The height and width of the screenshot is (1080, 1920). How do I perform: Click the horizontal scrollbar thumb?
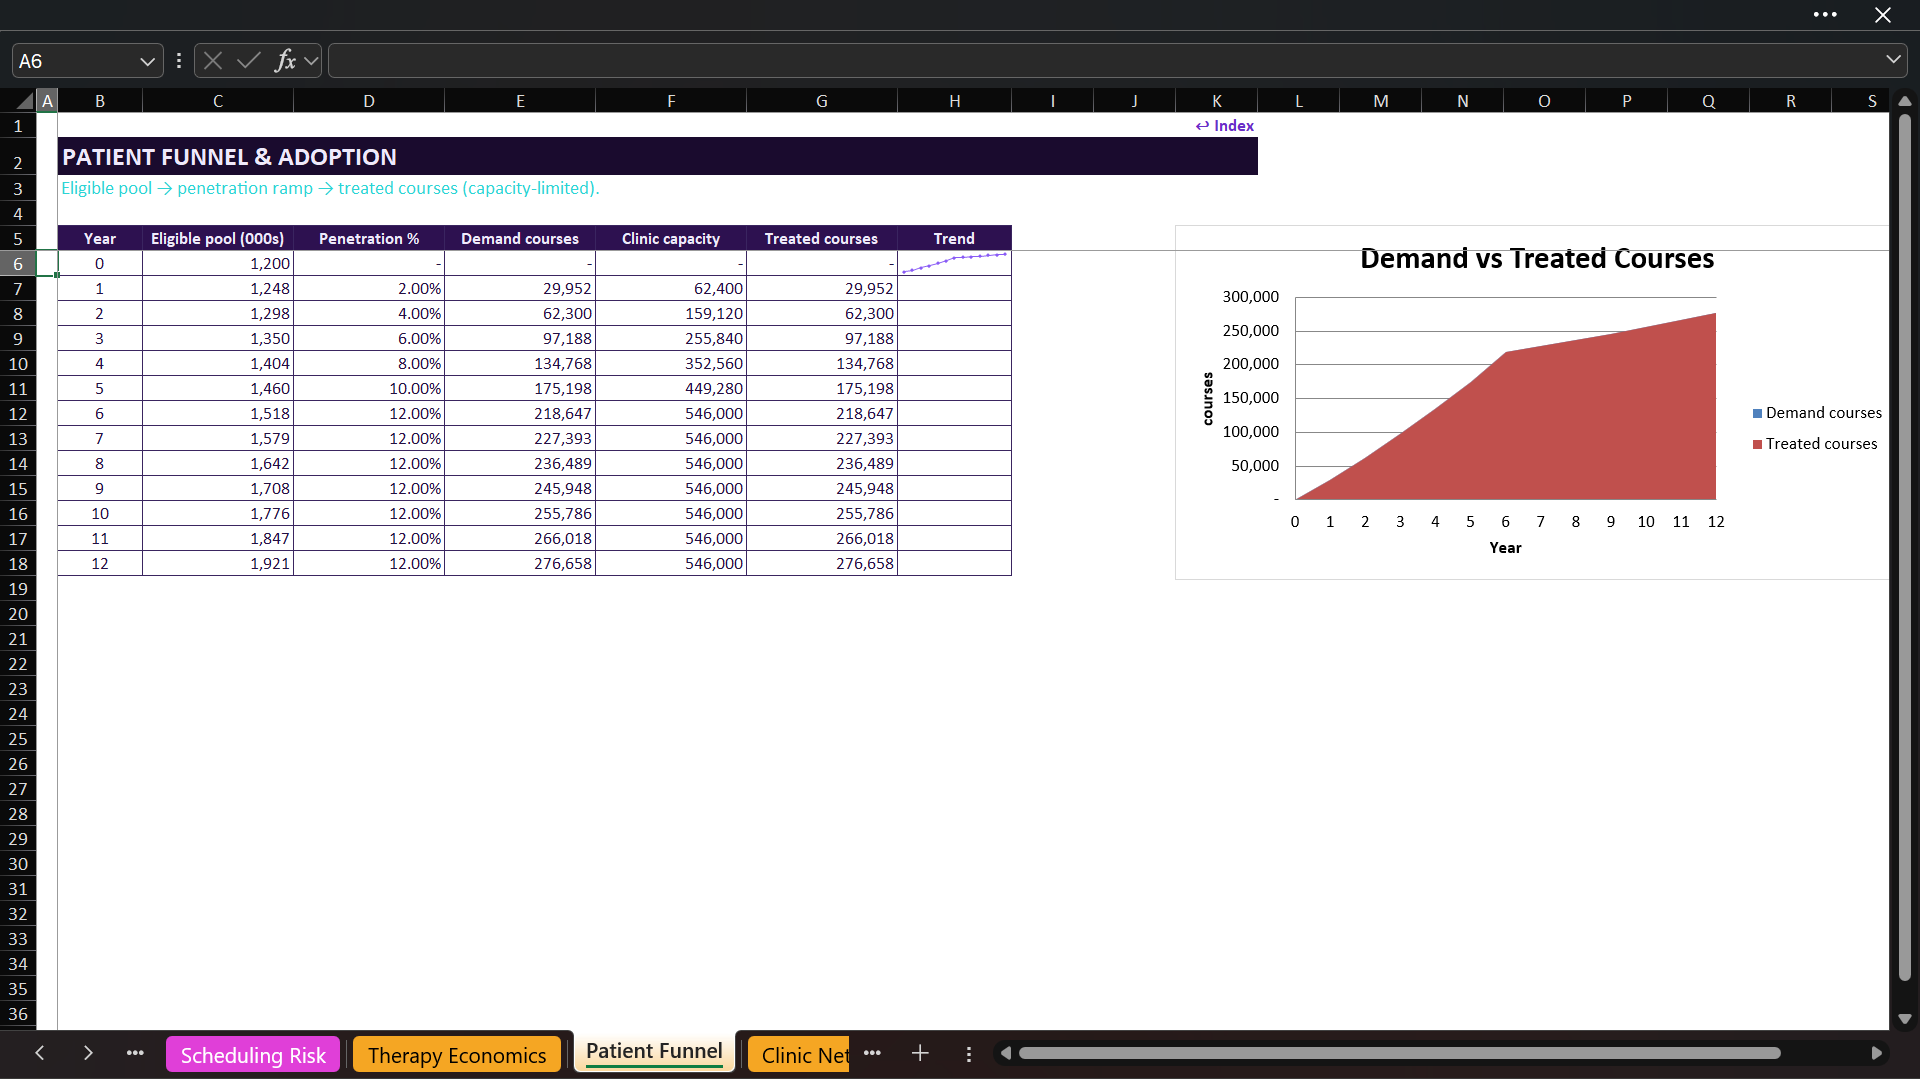(x=1400, y=1053)
